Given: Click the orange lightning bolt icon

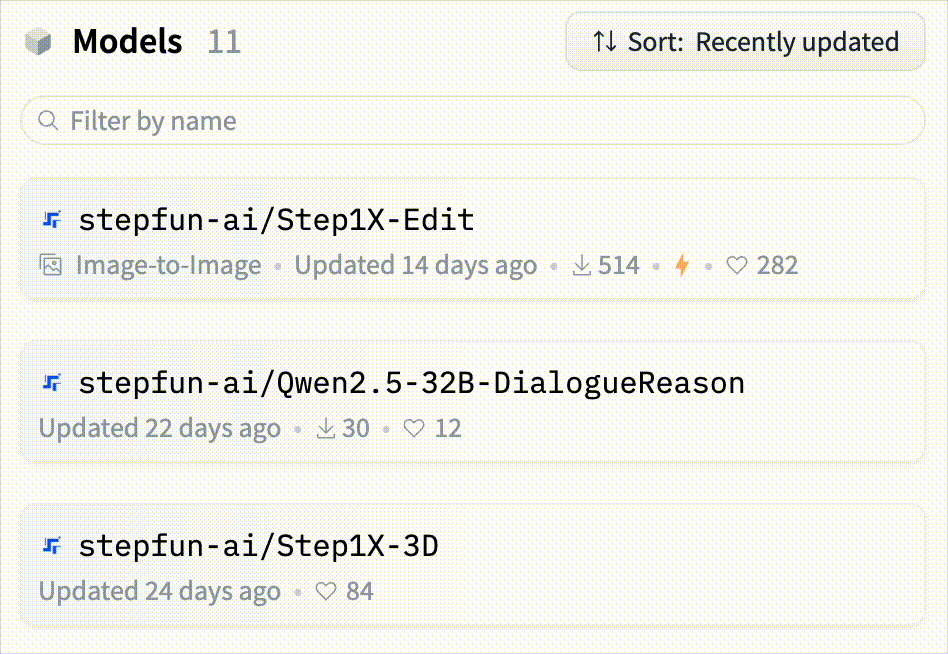Looking at the screenshot, I should pyautogui.click(x=682, y=266).
